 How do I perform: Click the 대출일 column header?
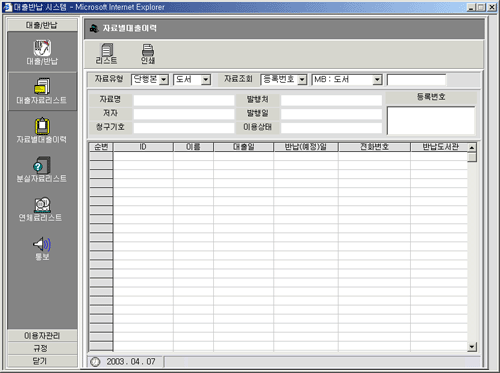(244, 147)
